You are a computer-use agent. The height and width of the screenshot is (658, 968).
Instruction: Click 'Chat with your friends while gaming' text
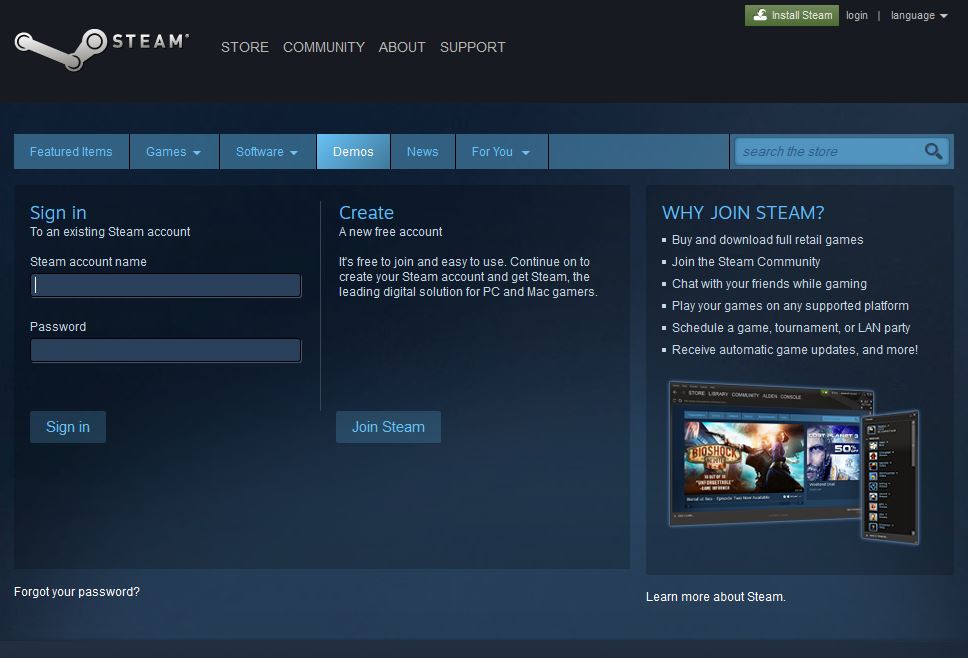(769, 283)
